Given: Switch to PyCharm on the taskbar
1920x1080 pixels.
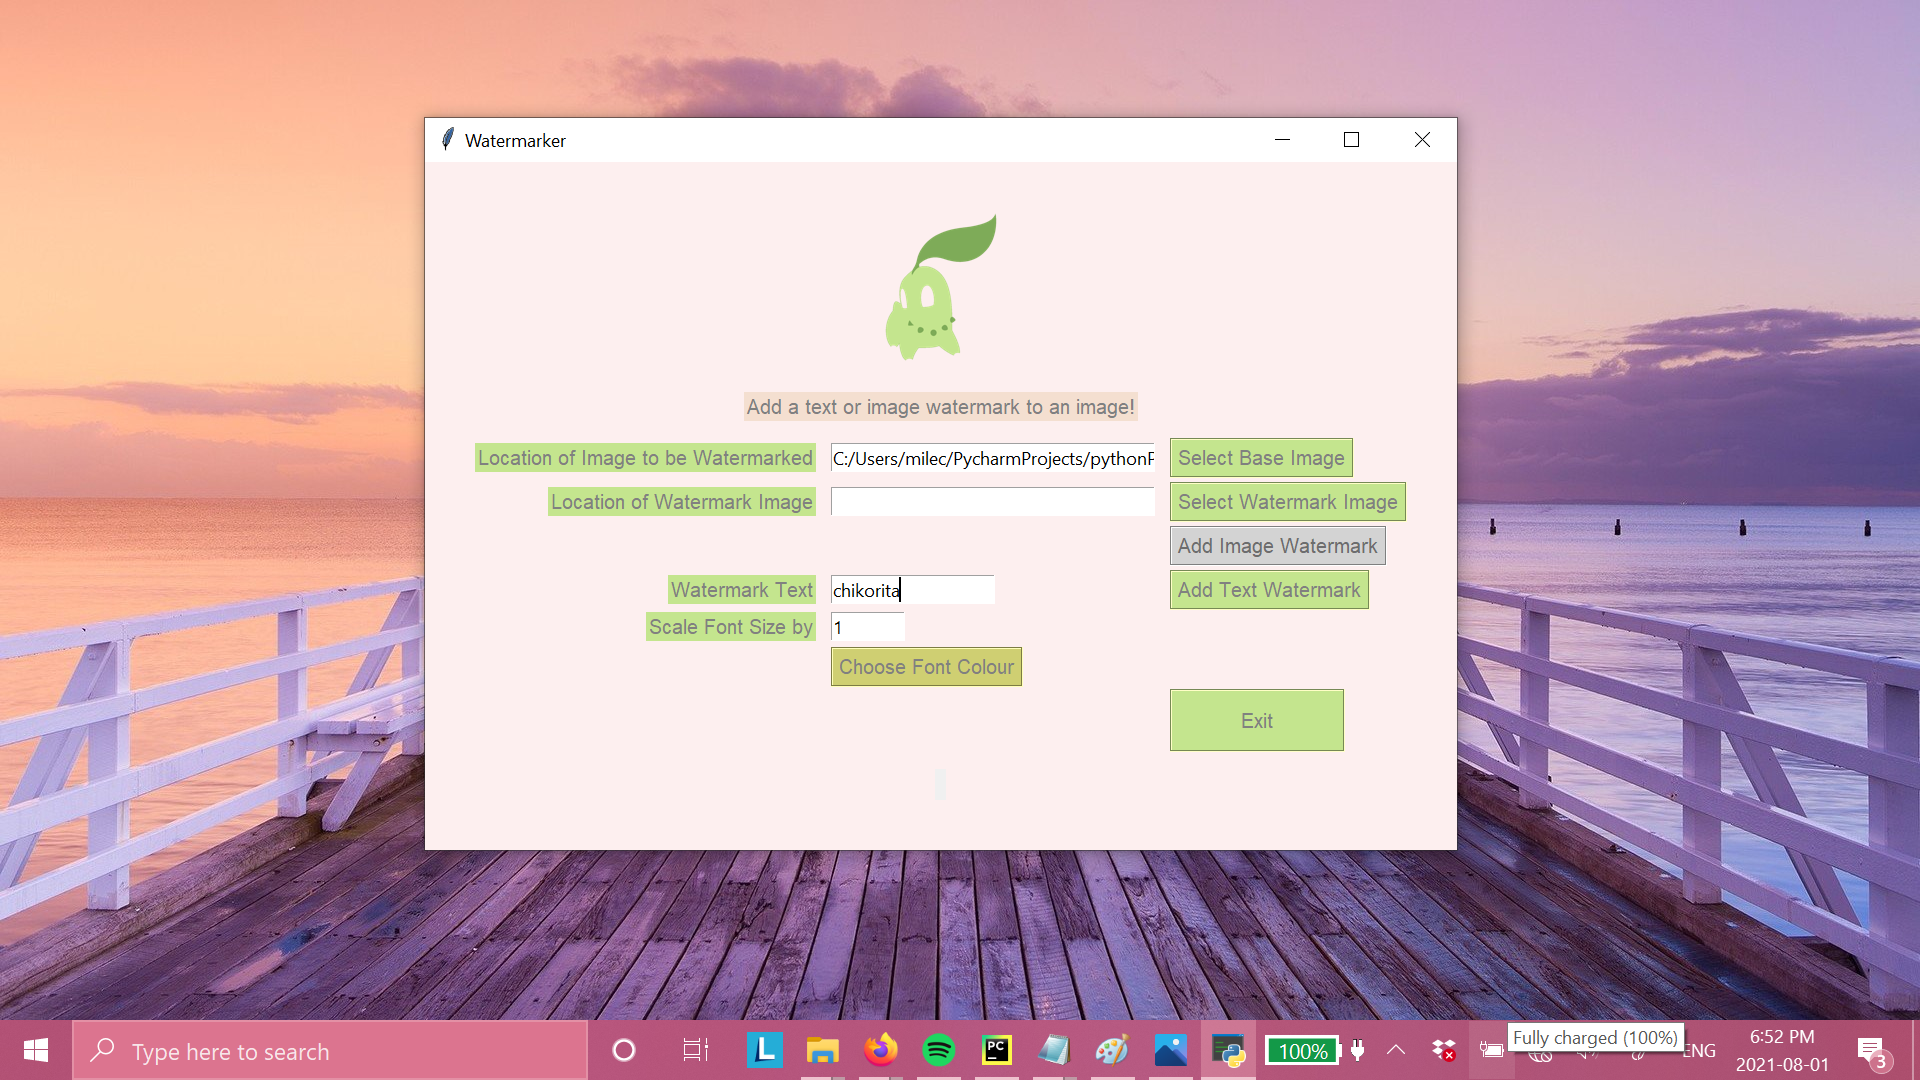Looking at the screenshot, I should [997, 1051].
